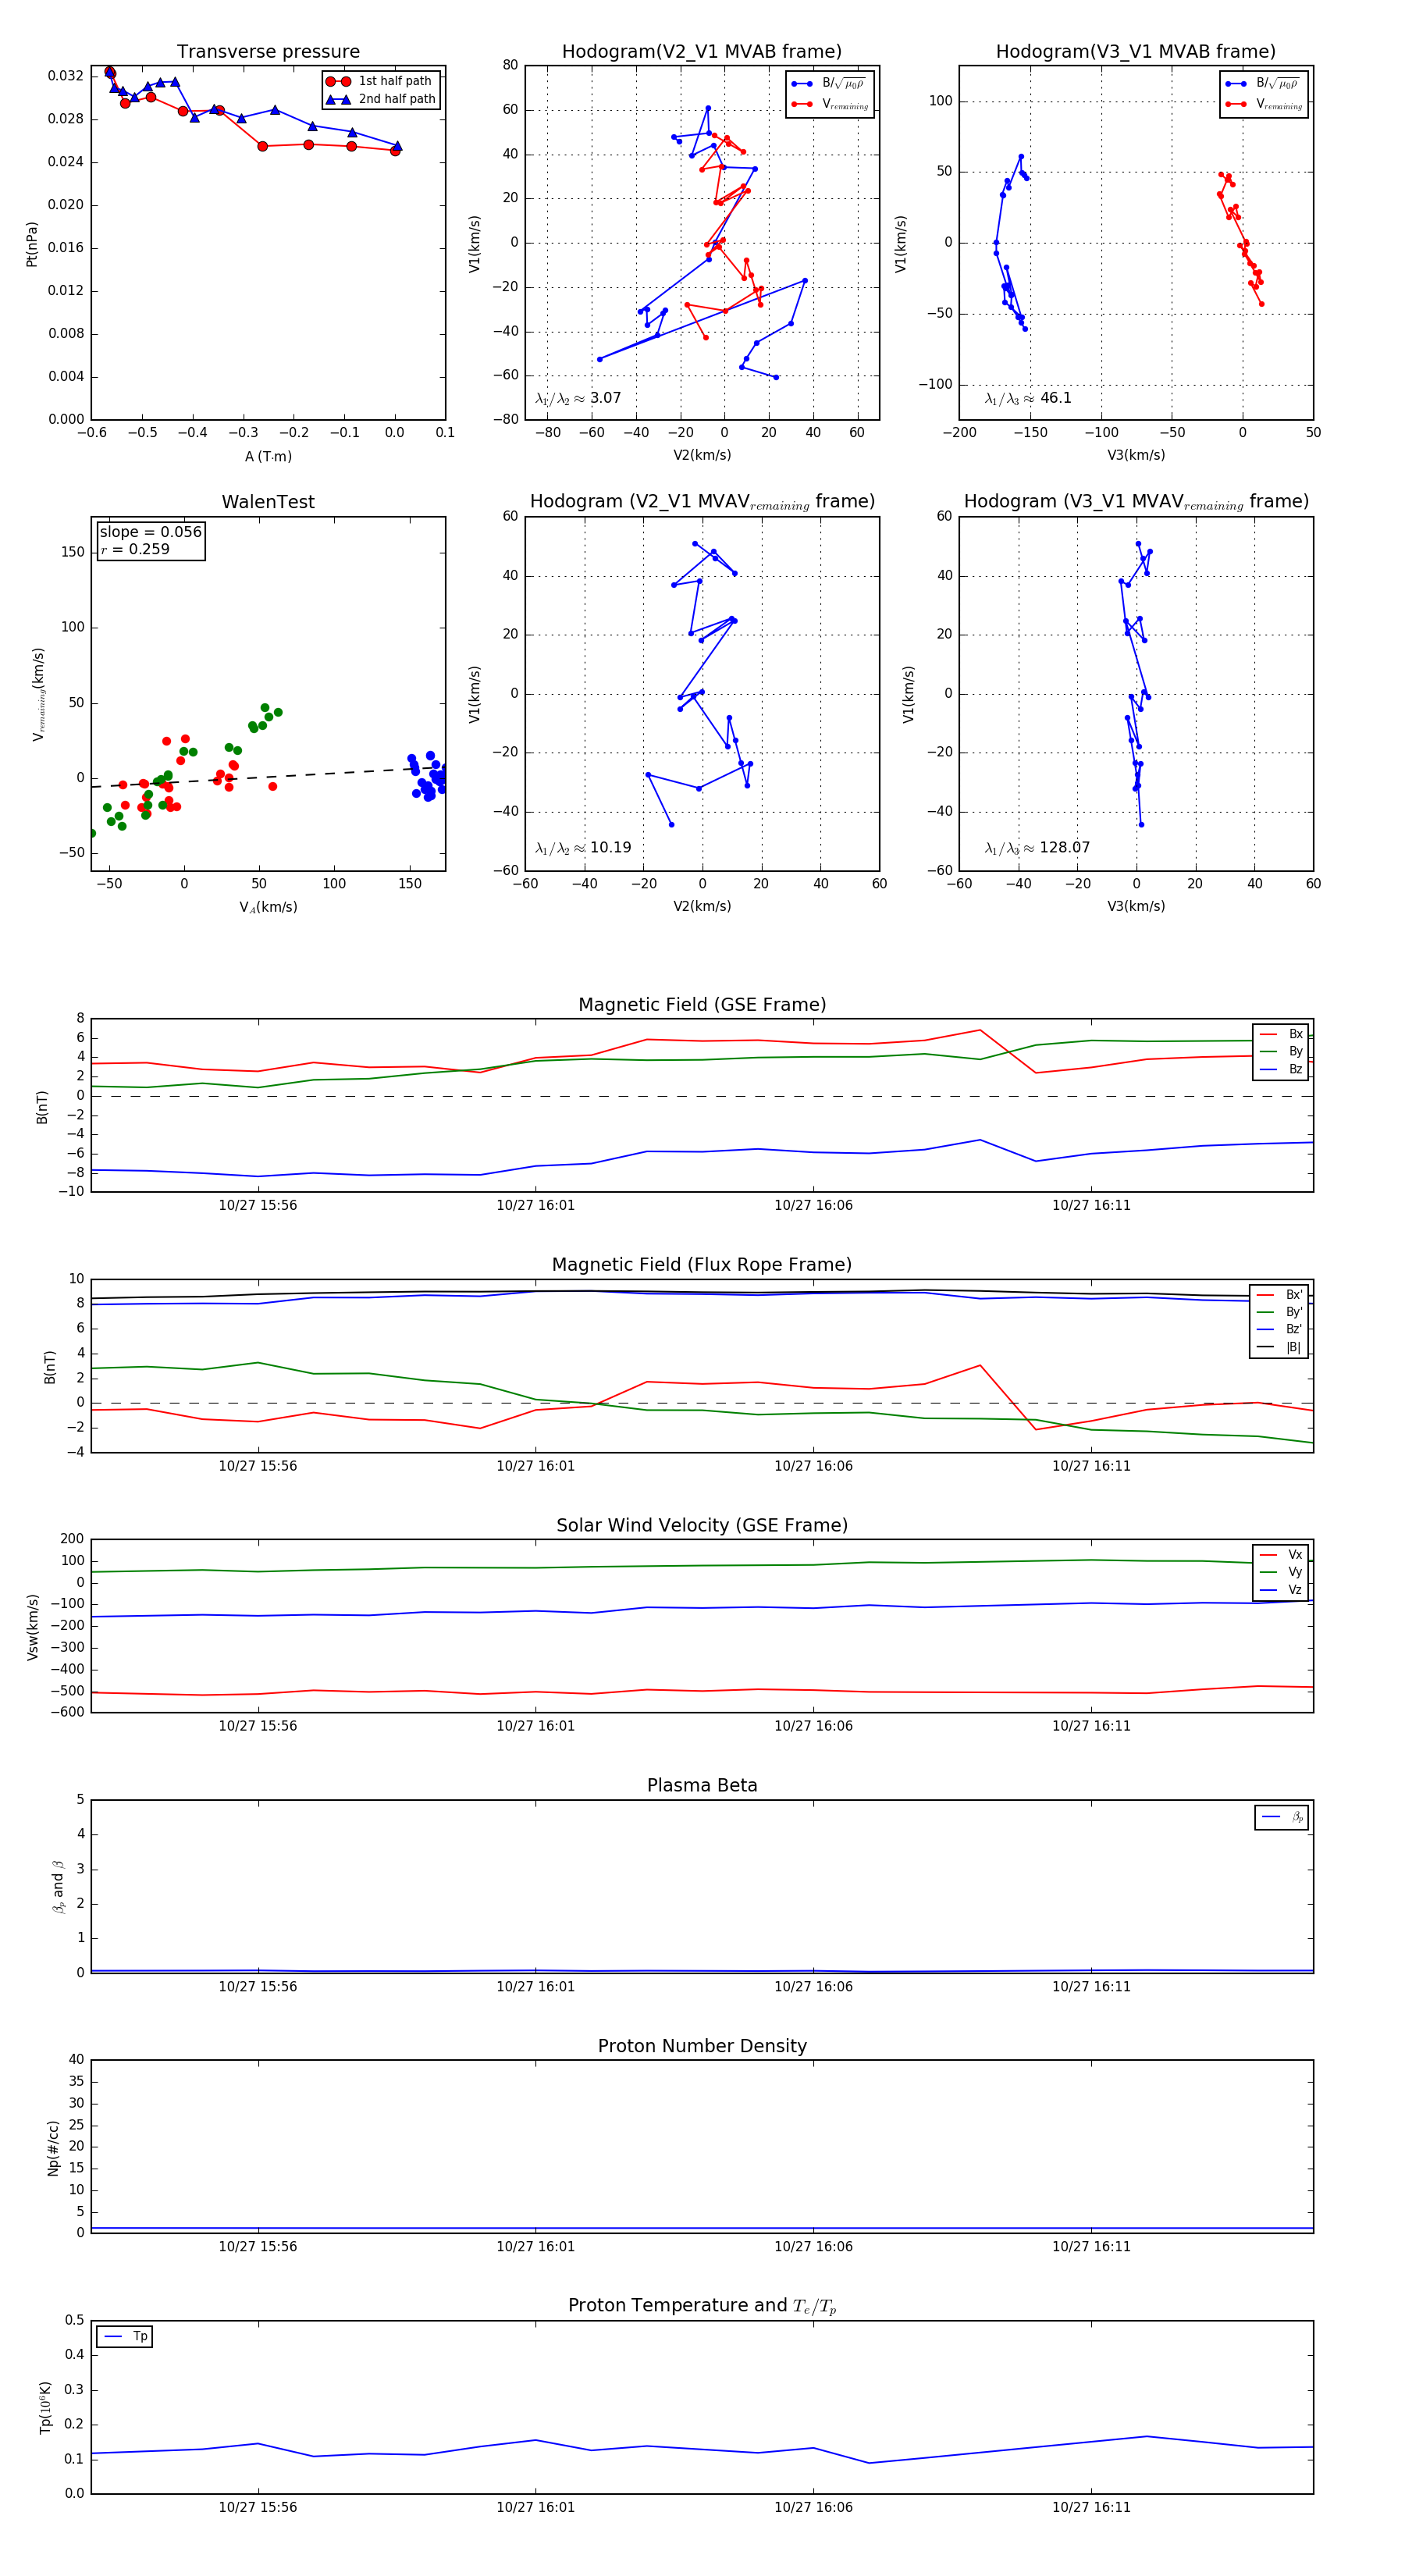The height and width of the screenshot is (2576, 1405).
Task: Click the 'Hodogram(V2_V1 MVAB frame)' title
Action: click(701, 52)
